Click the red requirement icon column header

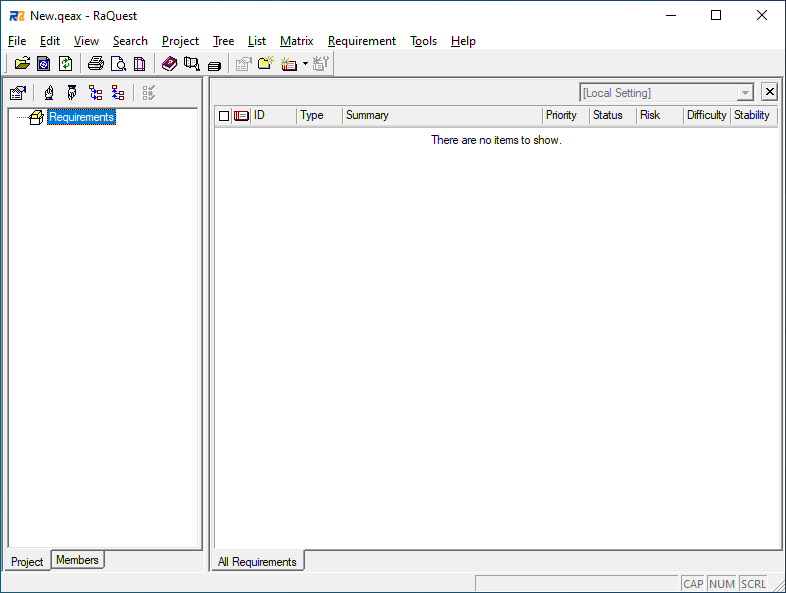(x=241, y=116)
